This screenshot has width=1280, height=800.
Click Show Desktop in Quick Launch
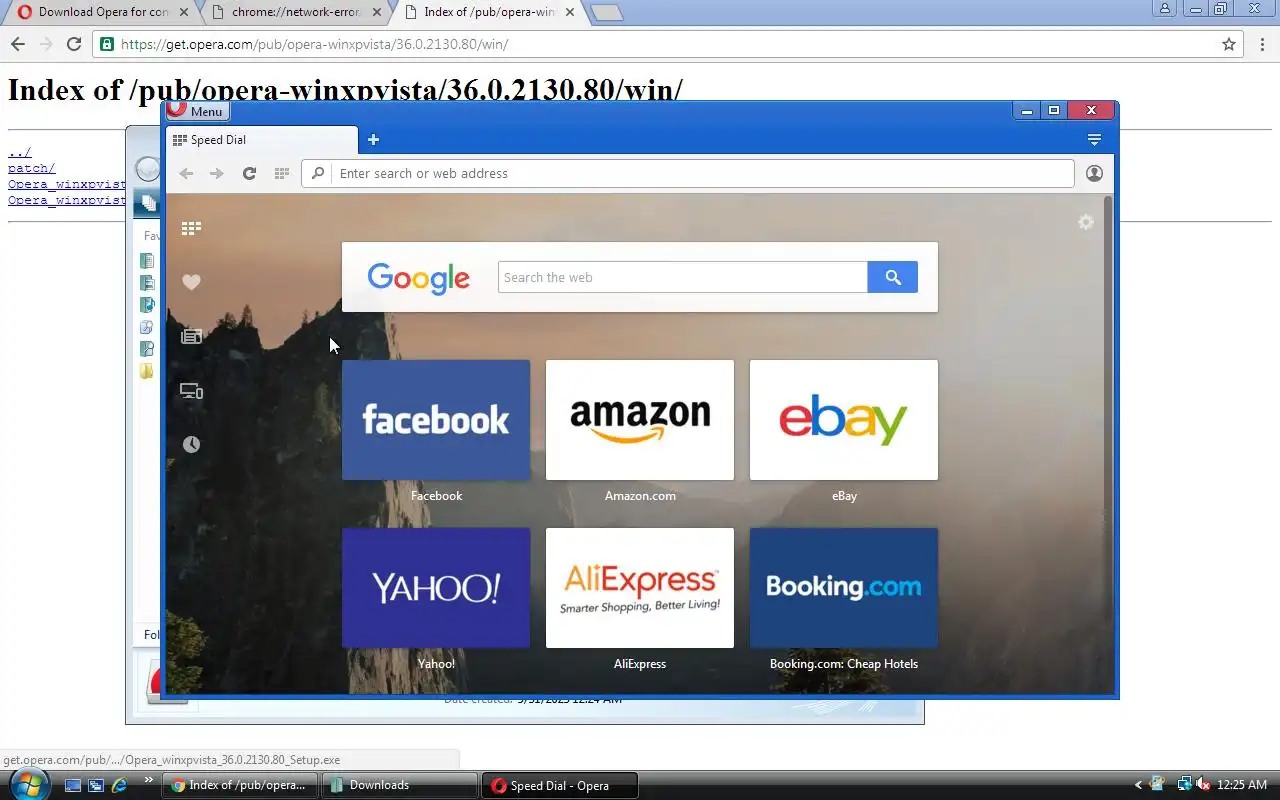point(73,785)
